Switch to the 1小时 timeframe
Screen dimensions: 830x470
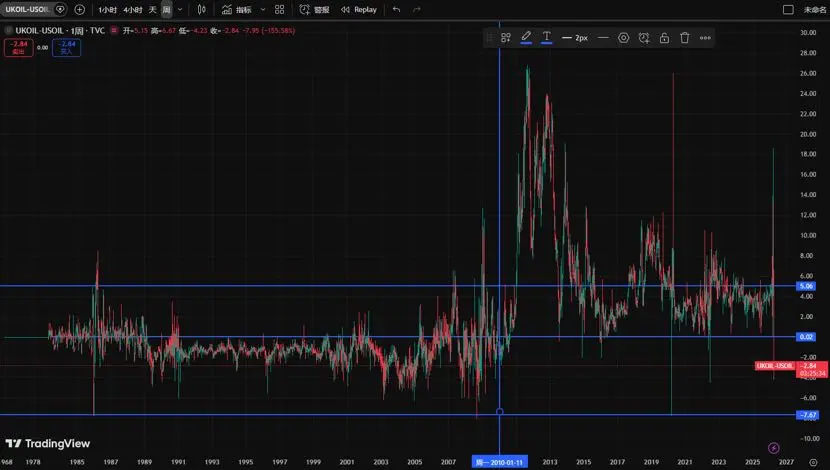click(107, 10)
